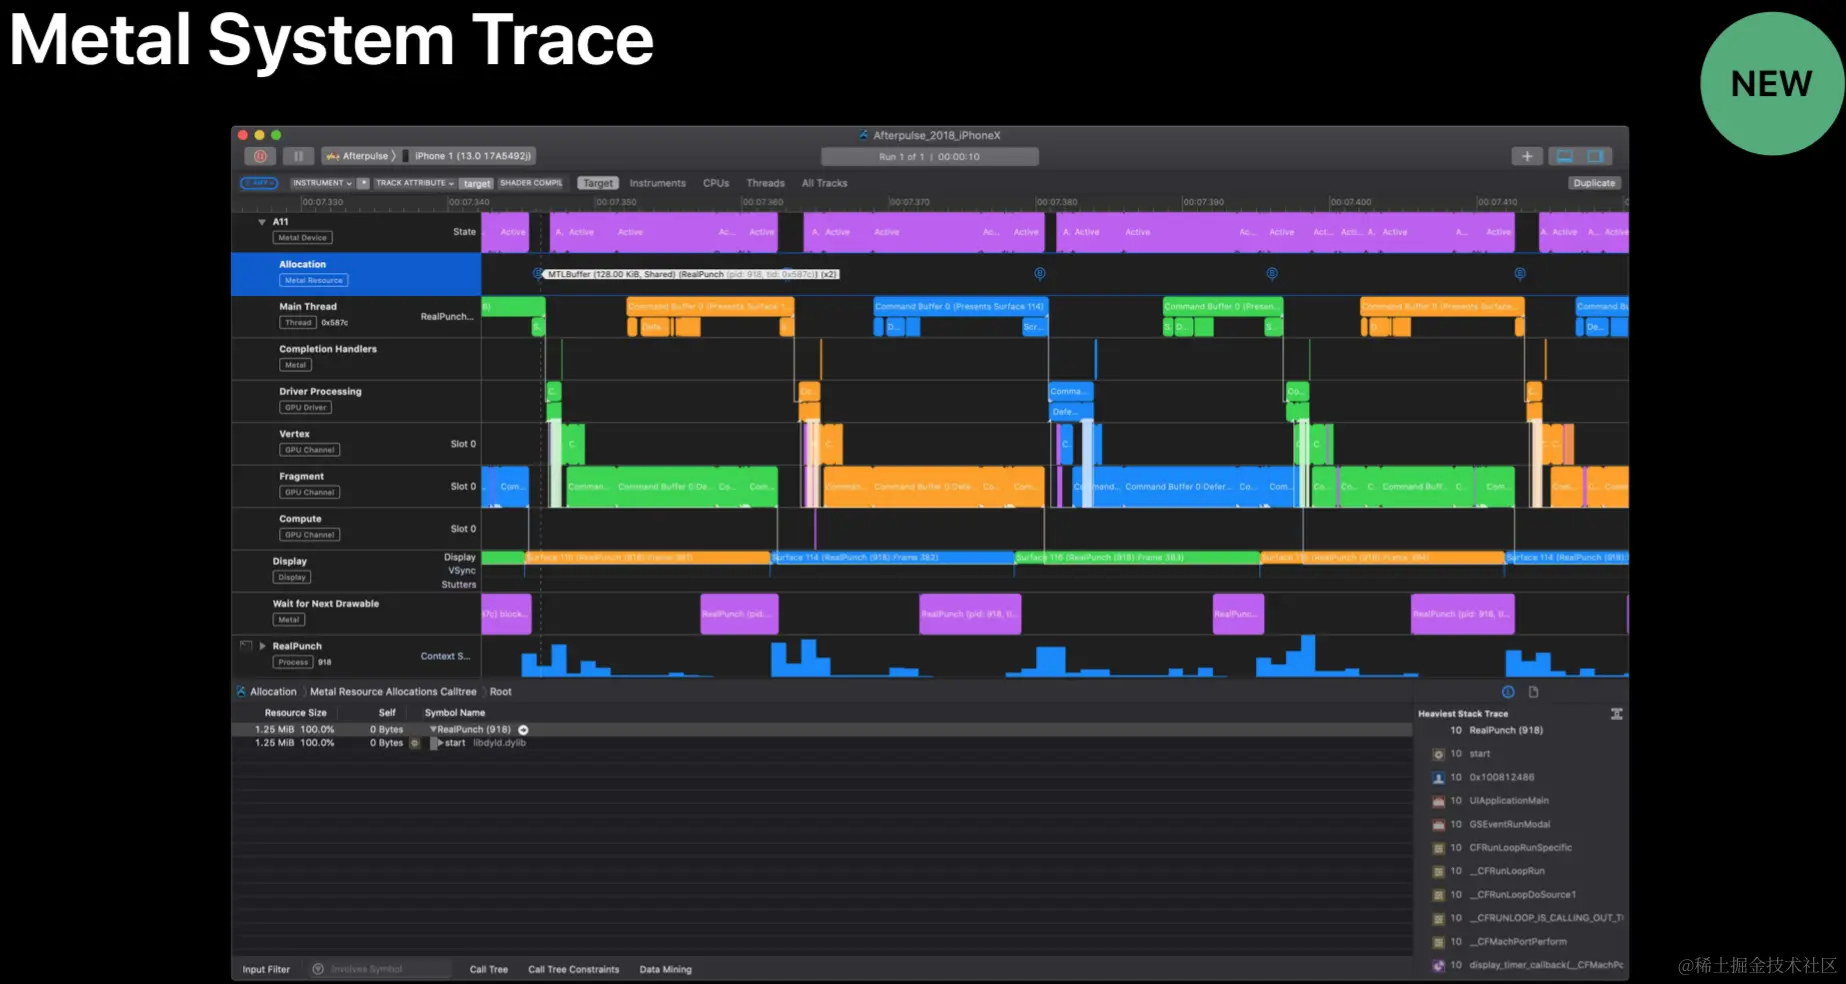The image size is (1846, 984).
Task: Click allocation marker near 00:07.410
Action: [1520, 274]
